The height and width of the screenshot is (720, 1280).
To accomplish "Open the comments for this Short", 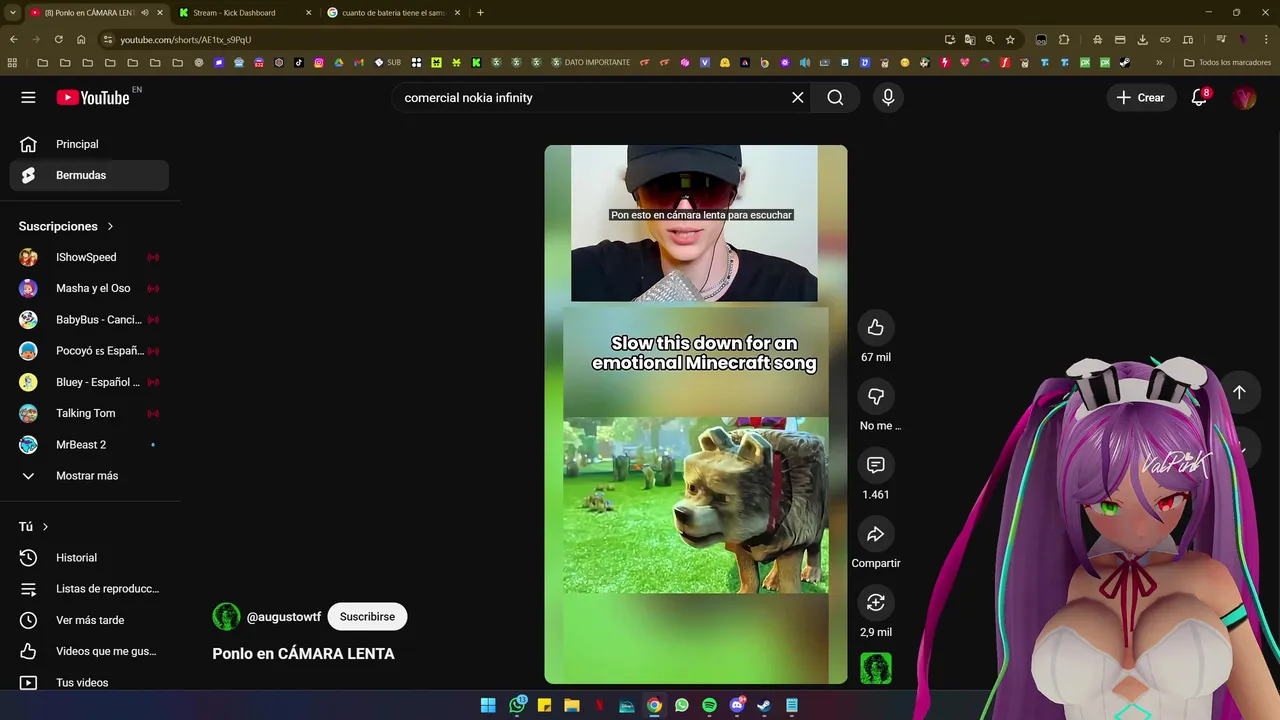I will point(876,465).
